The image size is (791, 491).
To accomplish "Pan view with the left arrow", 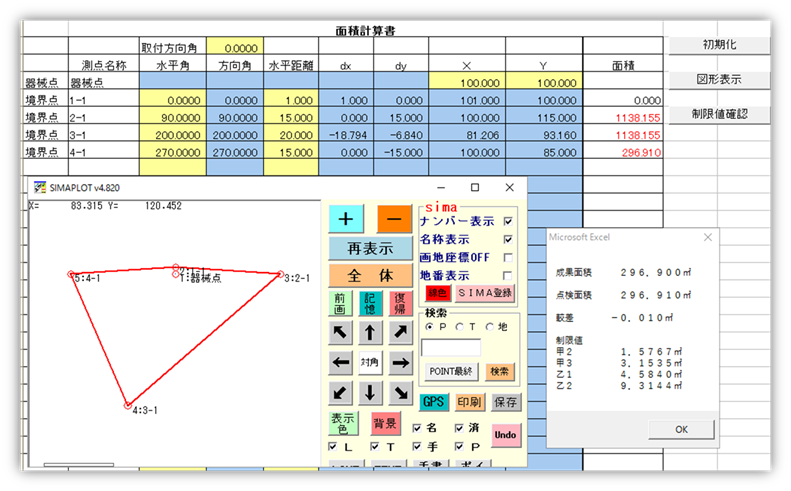I will pyautogui.click(x=340, y=362).
